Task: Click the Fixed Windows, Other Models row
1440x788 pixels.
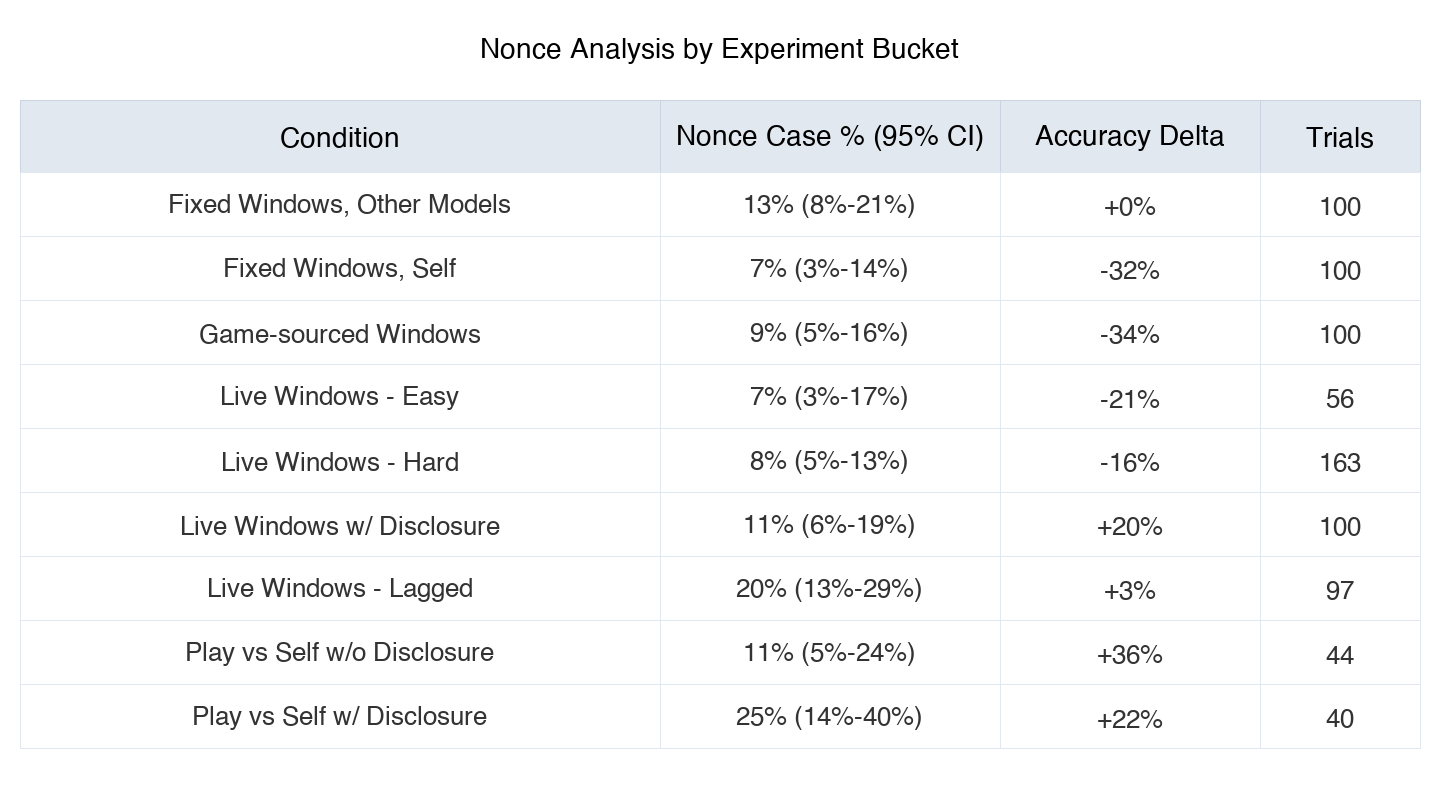Action: tap(339, 205)
